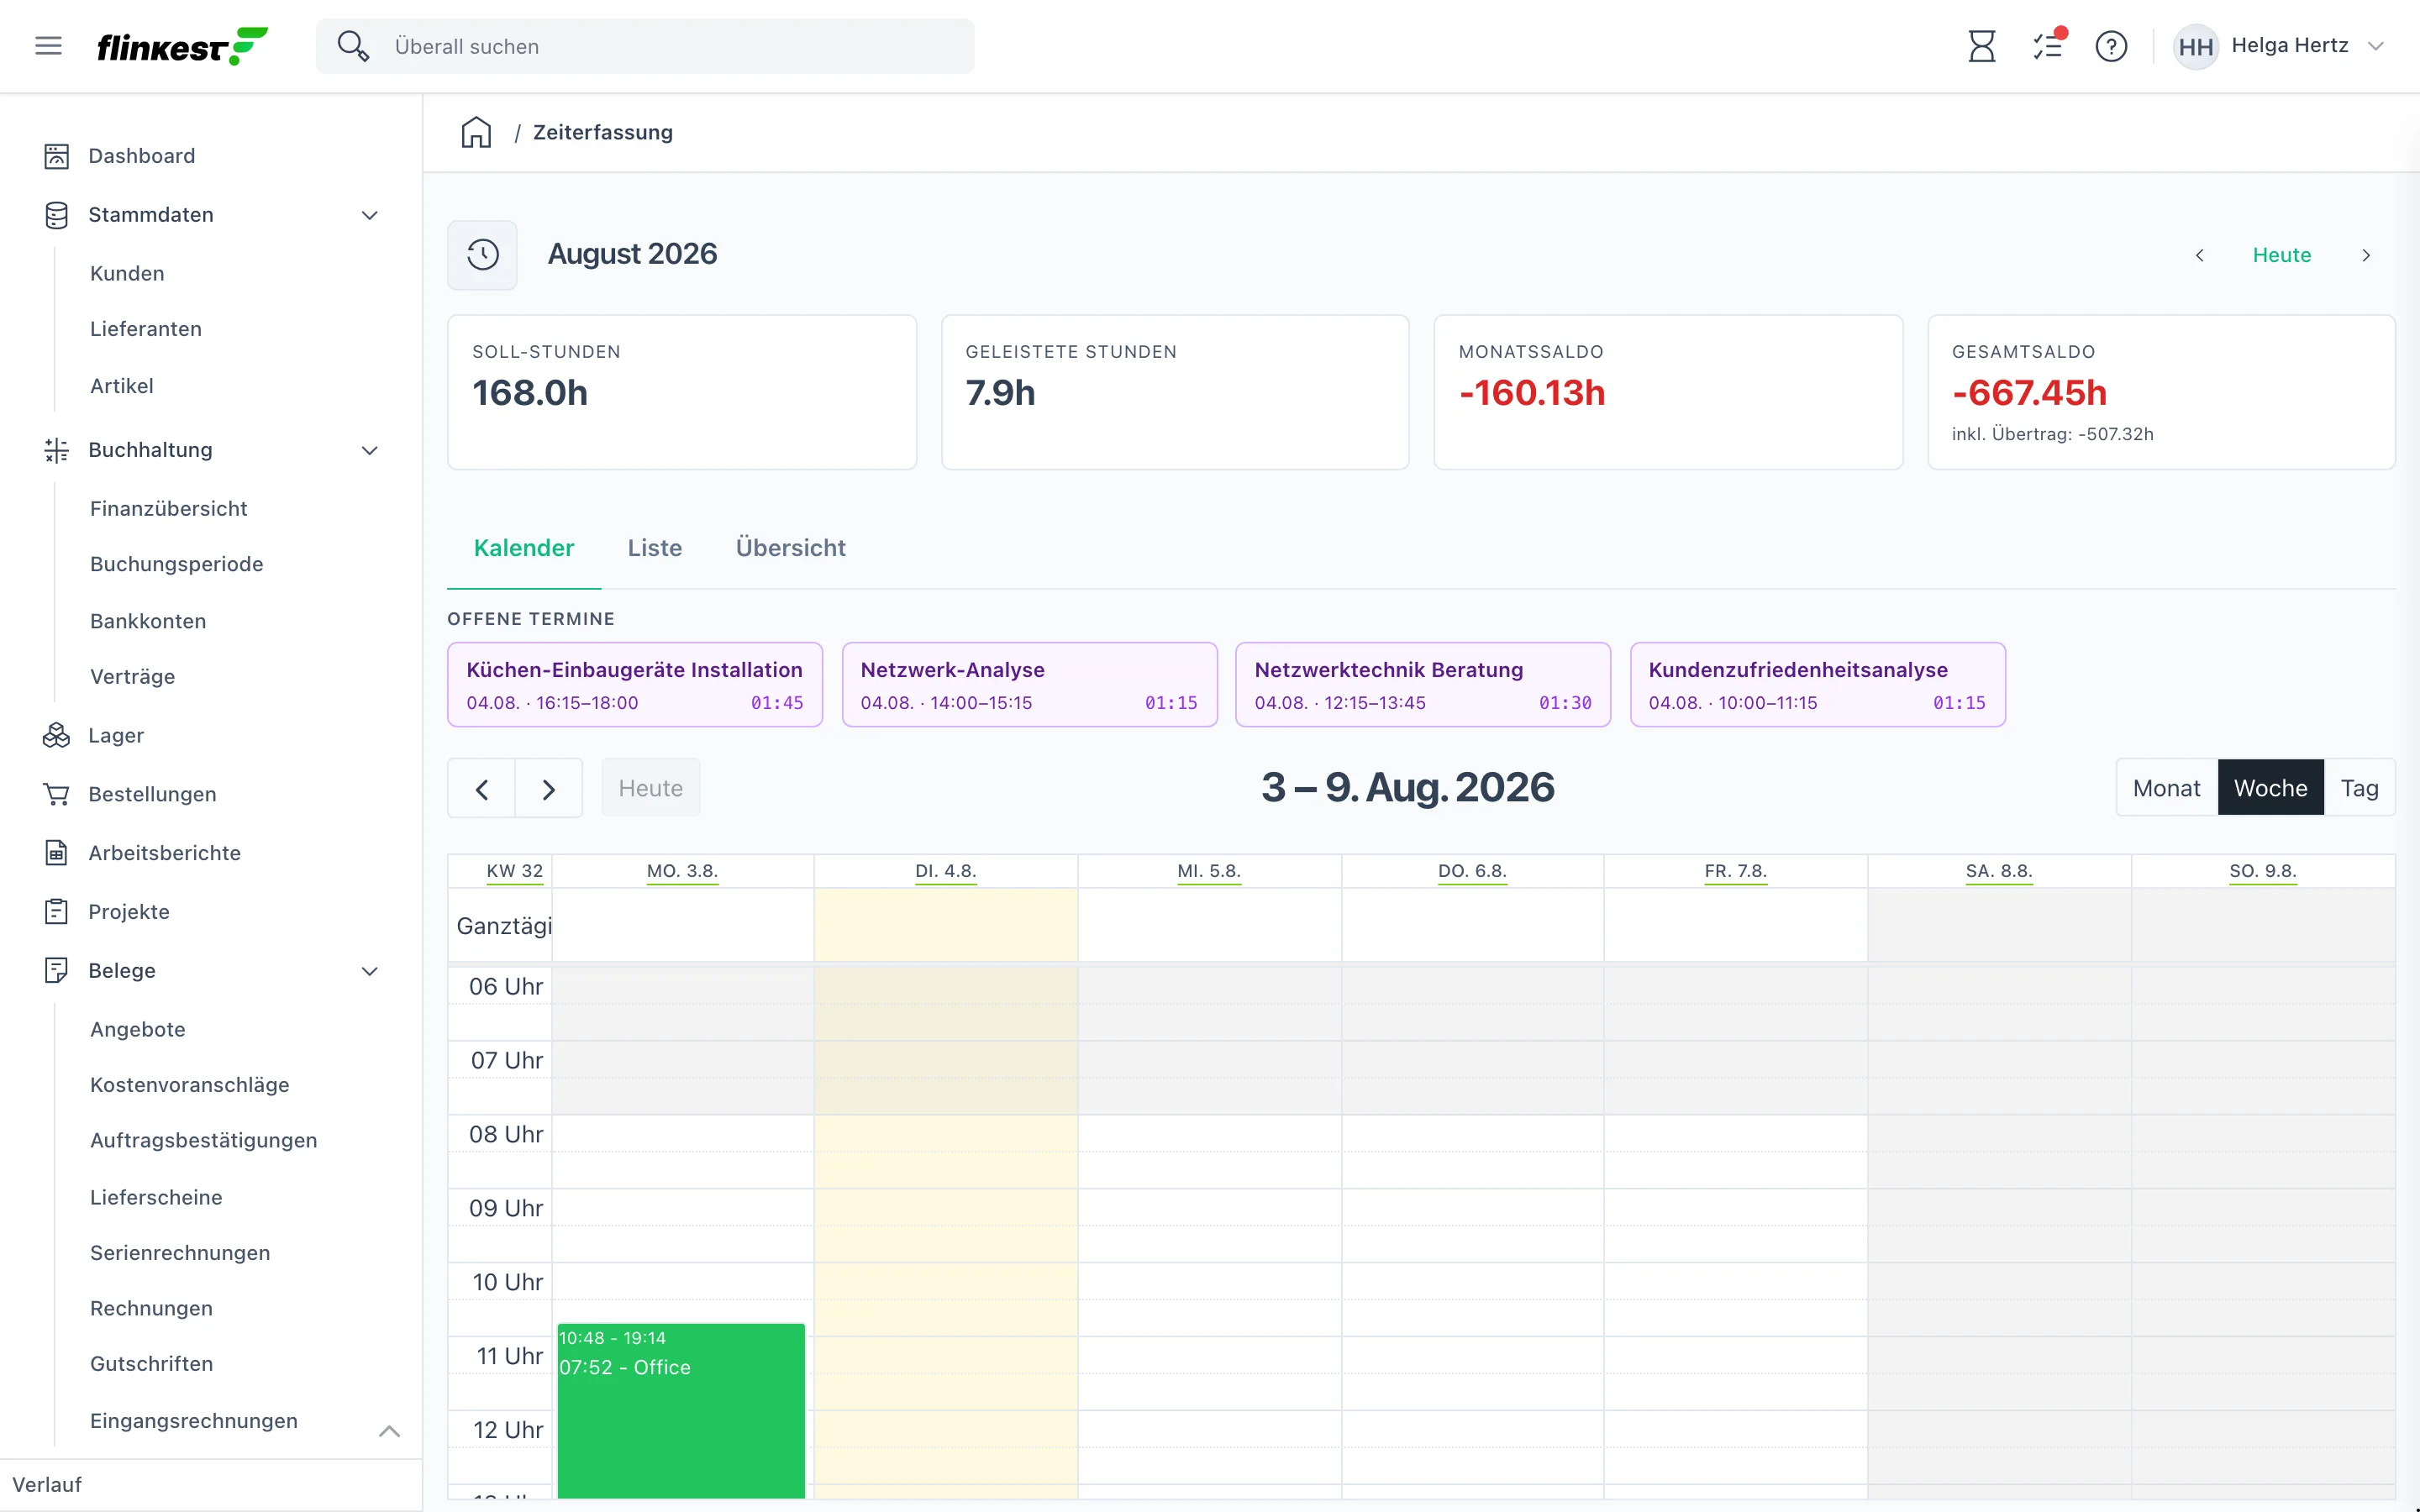Select Woche calendar view
The height and width of the screenshot is (1512, 2420).
tap(2270, 788)
